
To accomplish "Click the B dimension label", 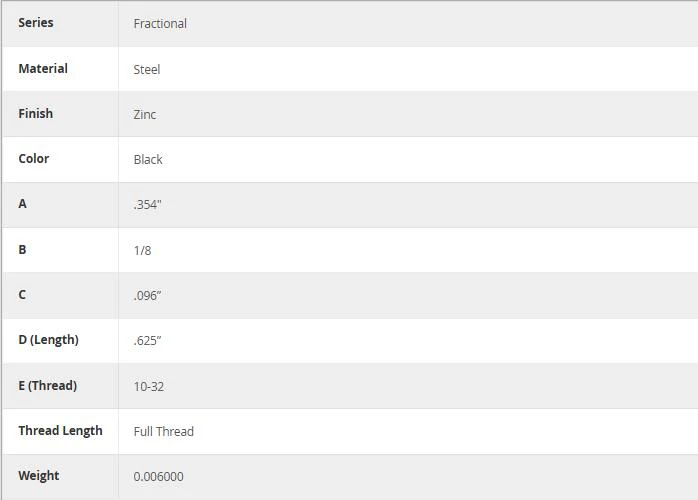I will tap(22, 249).
